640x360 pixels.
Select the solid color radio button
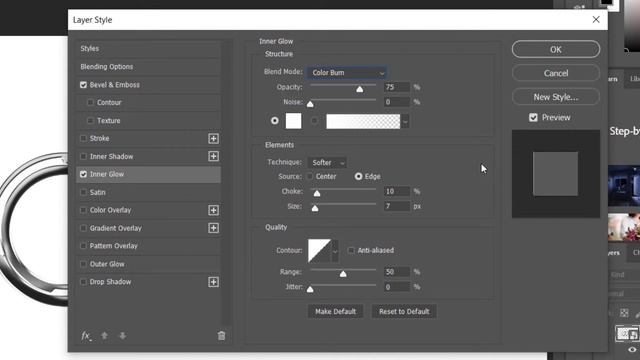pyautogui.click(x=275, y=121)
